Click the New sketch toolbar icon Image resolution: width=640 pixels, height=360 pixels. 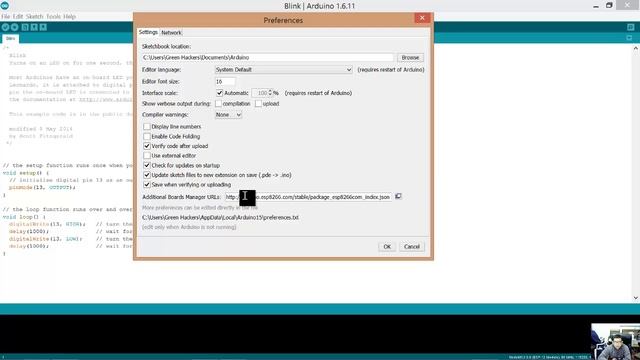coord(25,27)
